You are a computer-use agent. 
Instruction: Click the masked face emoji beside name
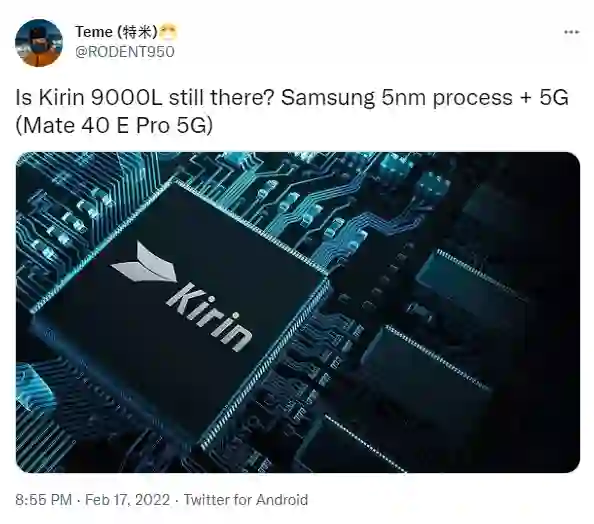click(x=168, y=32)
